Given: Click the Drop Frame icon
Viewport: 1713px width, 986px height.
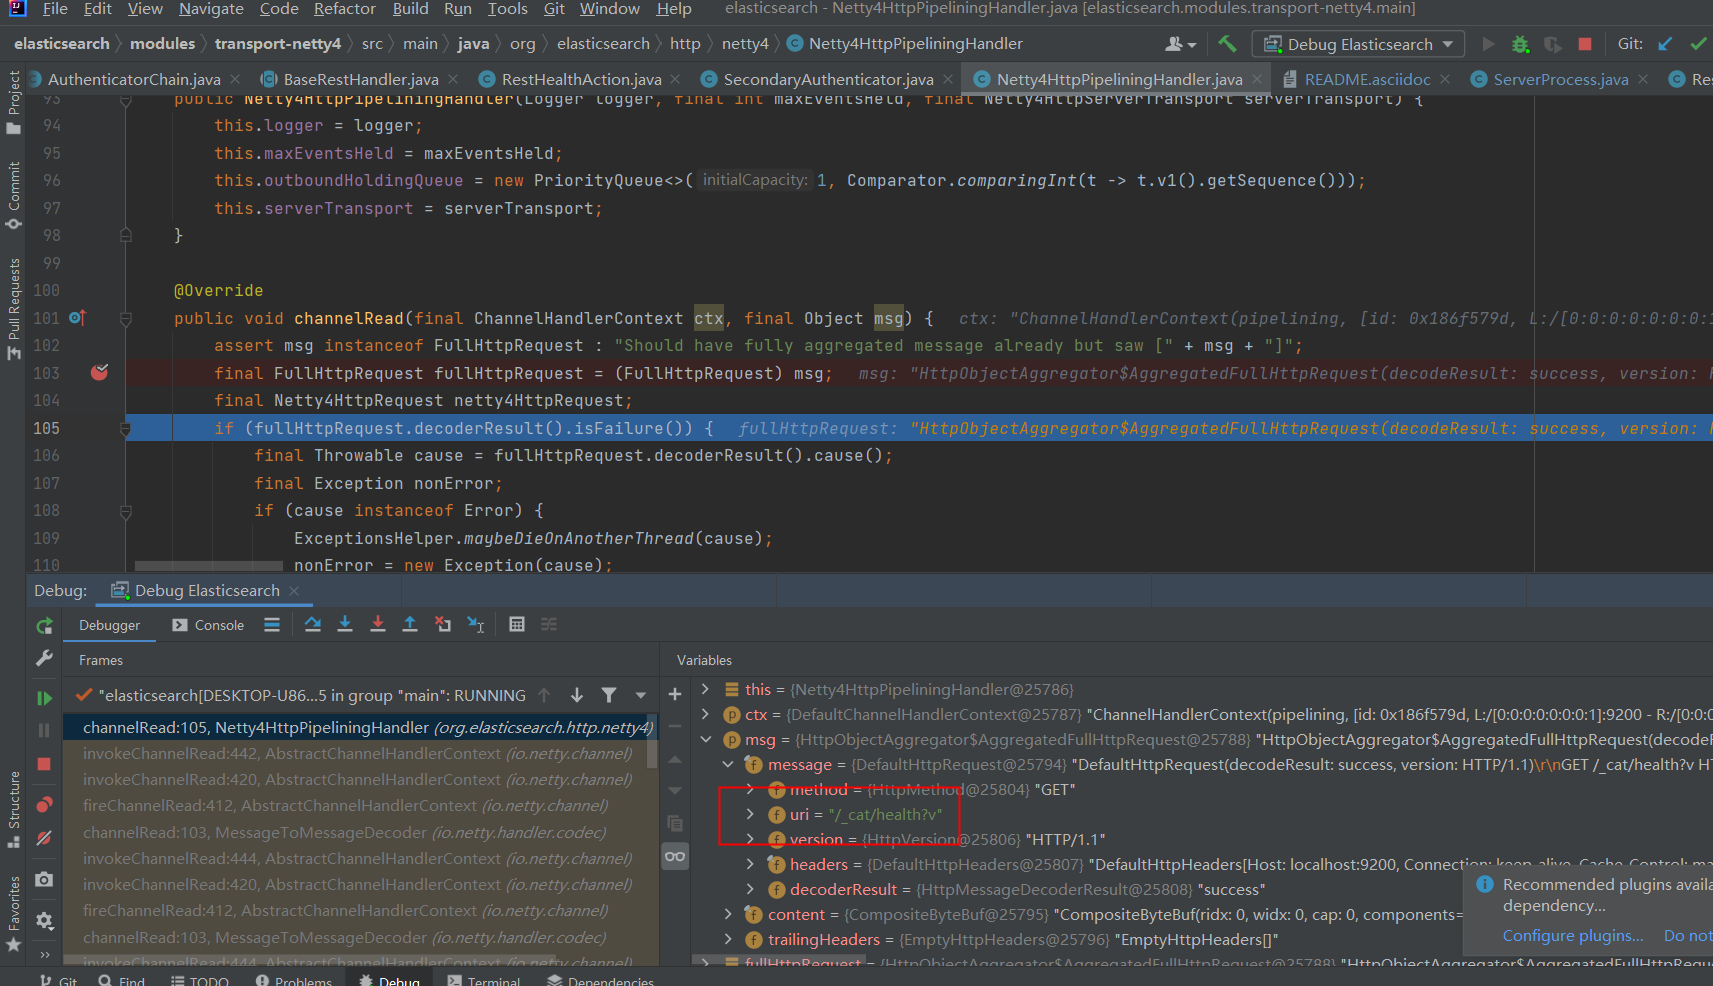Looking at the screenshot, I should click(x=443, y=624).
